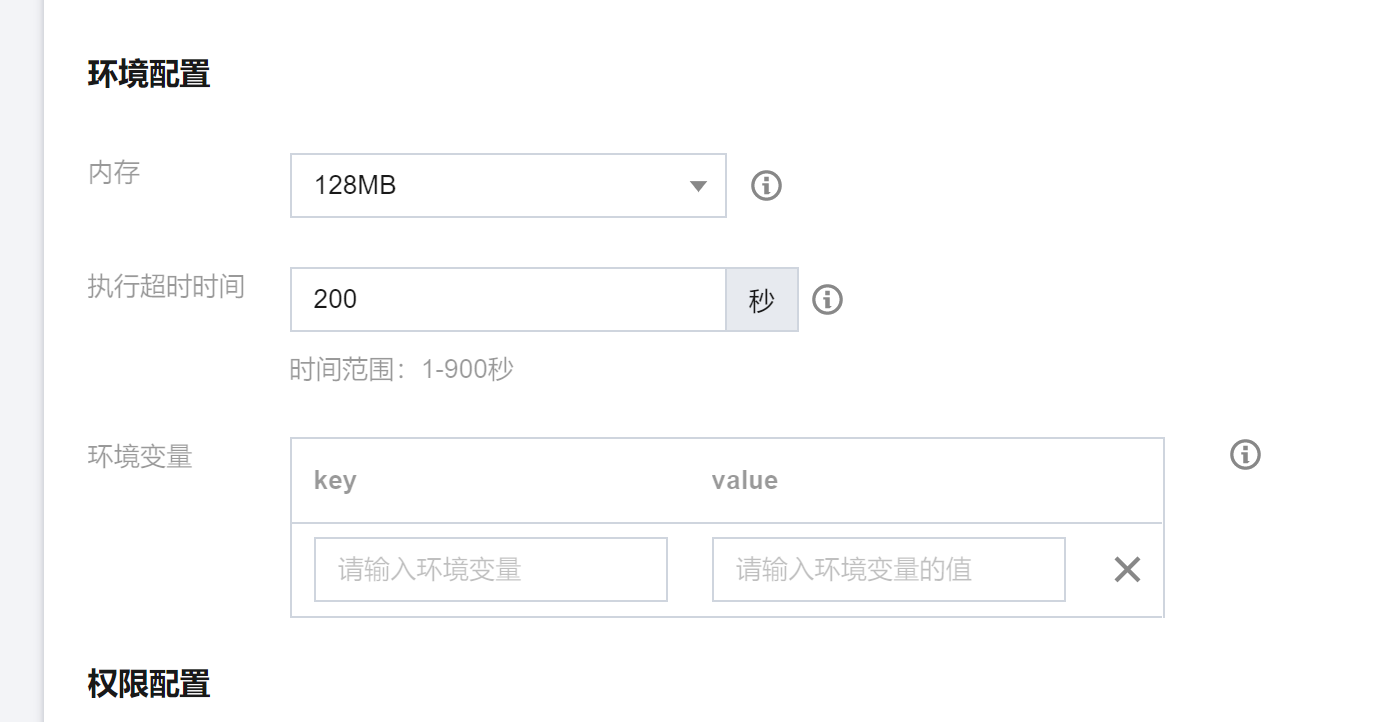Image resolution: width=1384 pixels, height=722 pixels.
Task: Click the 秒 unit box
Action: click(x=762, y=299)
